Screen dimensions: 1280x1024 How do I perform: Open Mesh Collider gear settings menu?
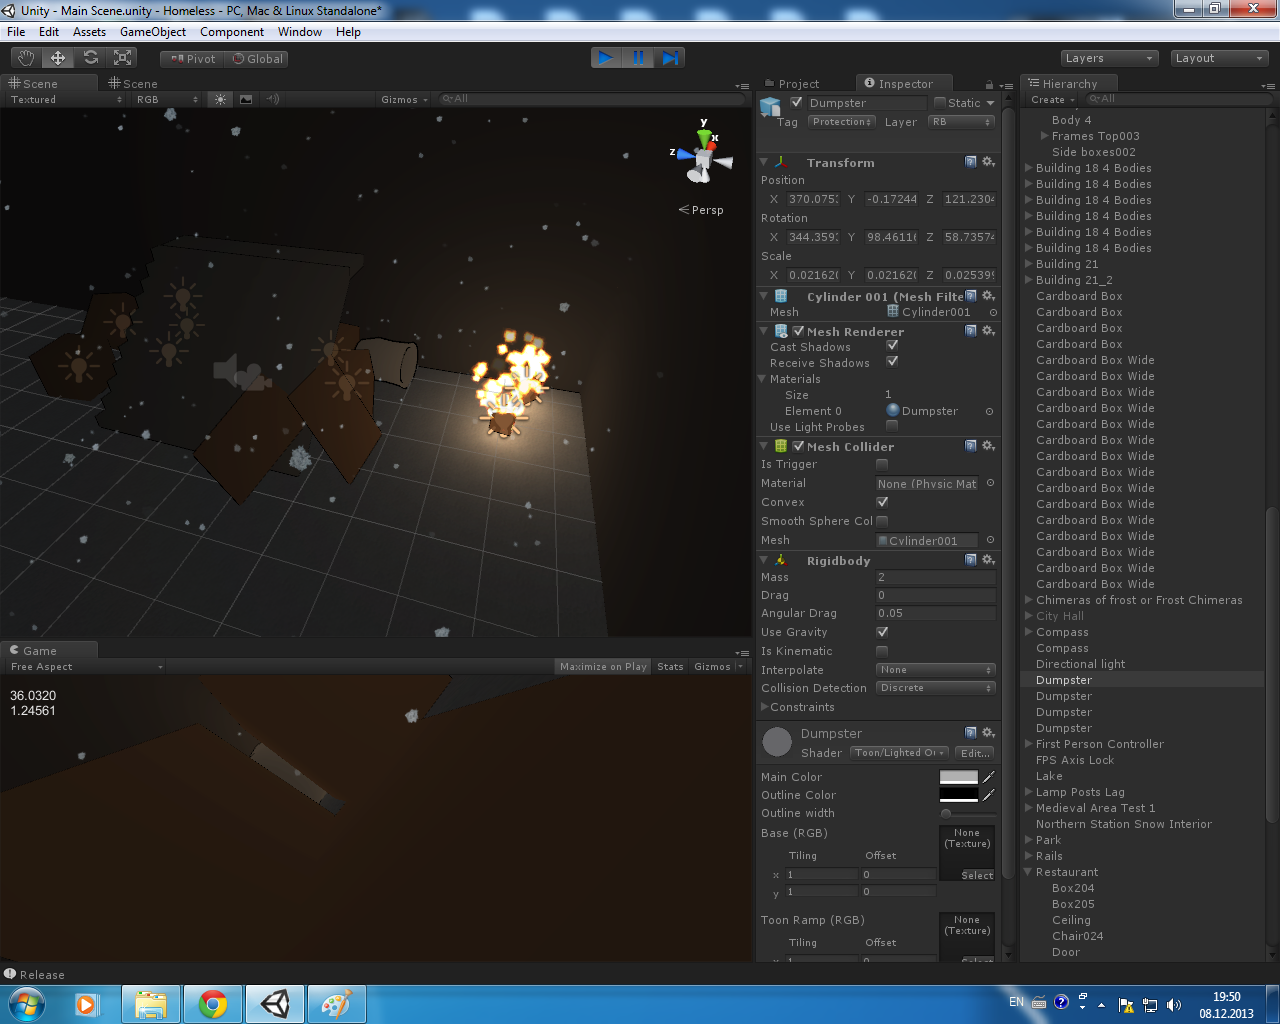pyautogui.click(x=988, y=446)
